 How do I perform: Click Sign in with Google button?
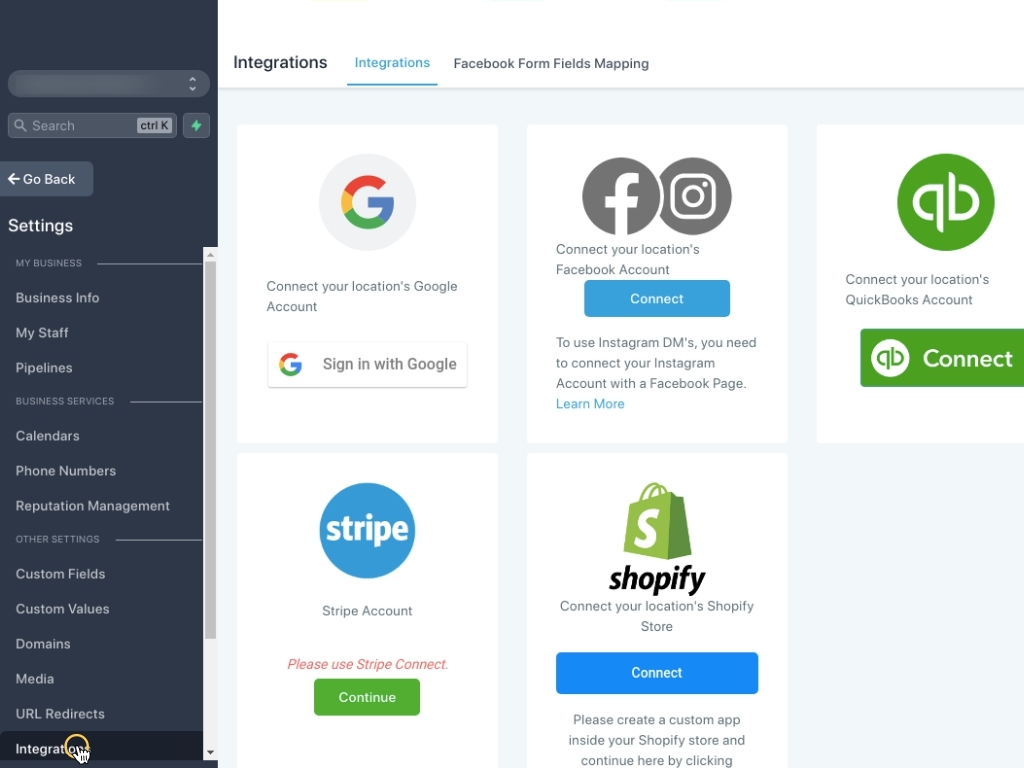click(x=367, y=364)
